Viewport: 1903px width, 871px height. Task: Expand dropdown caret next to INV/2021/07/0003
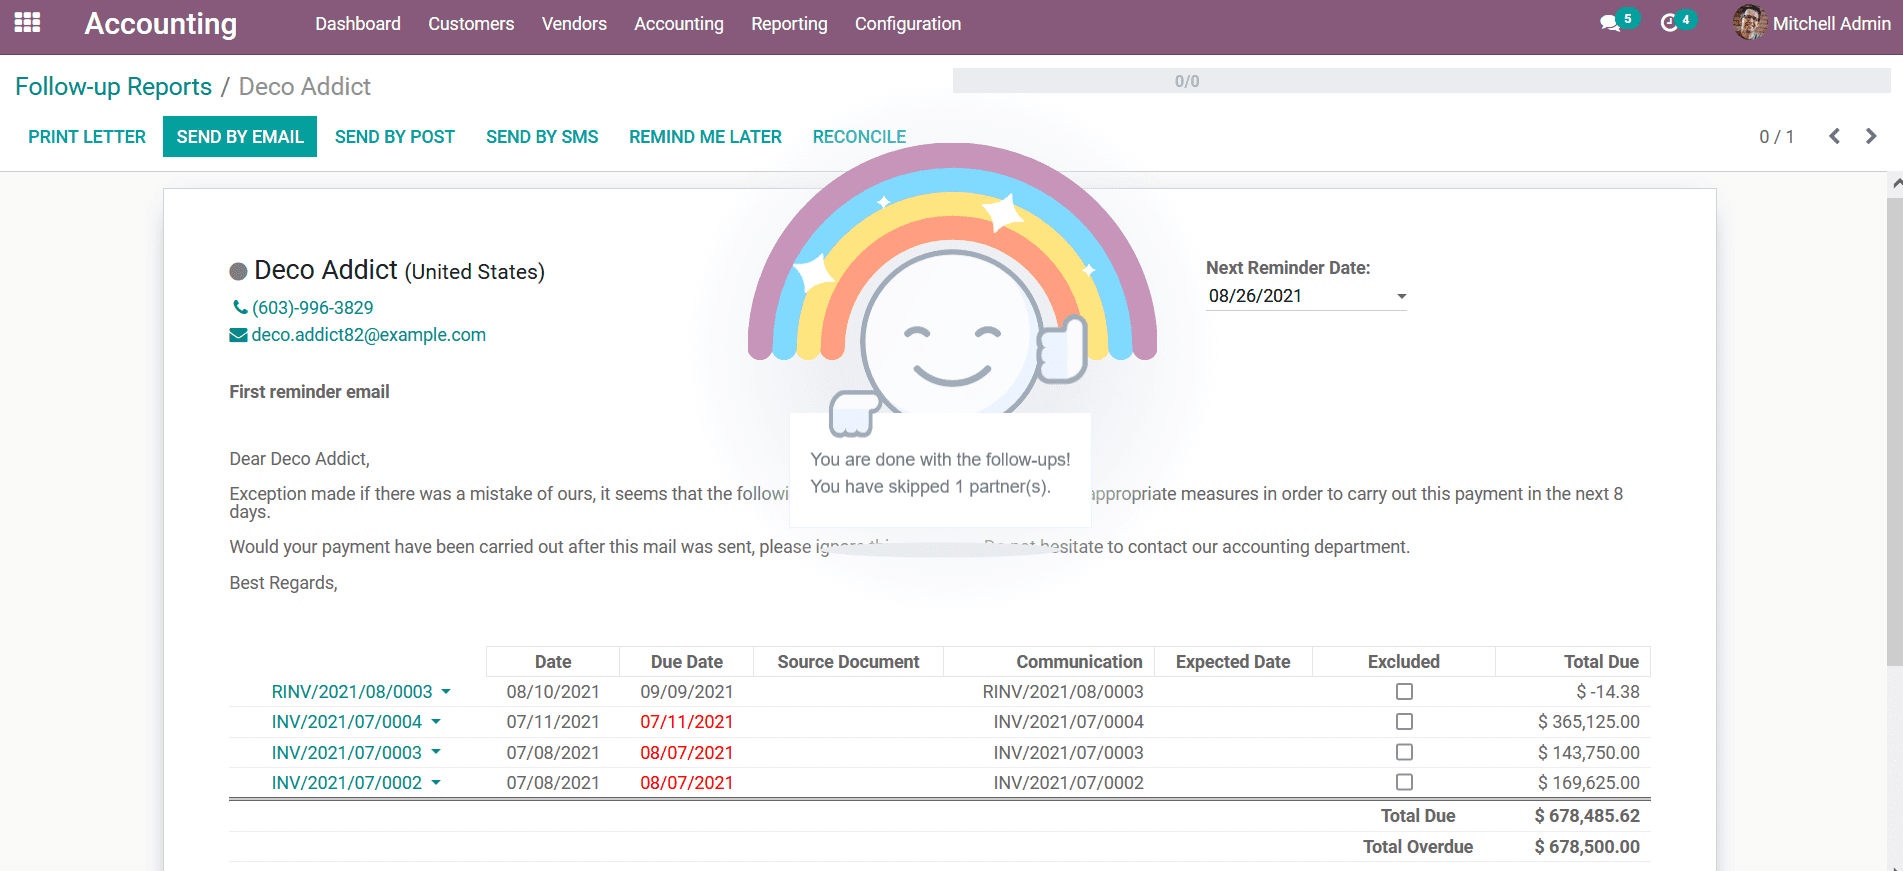point(436,752)
